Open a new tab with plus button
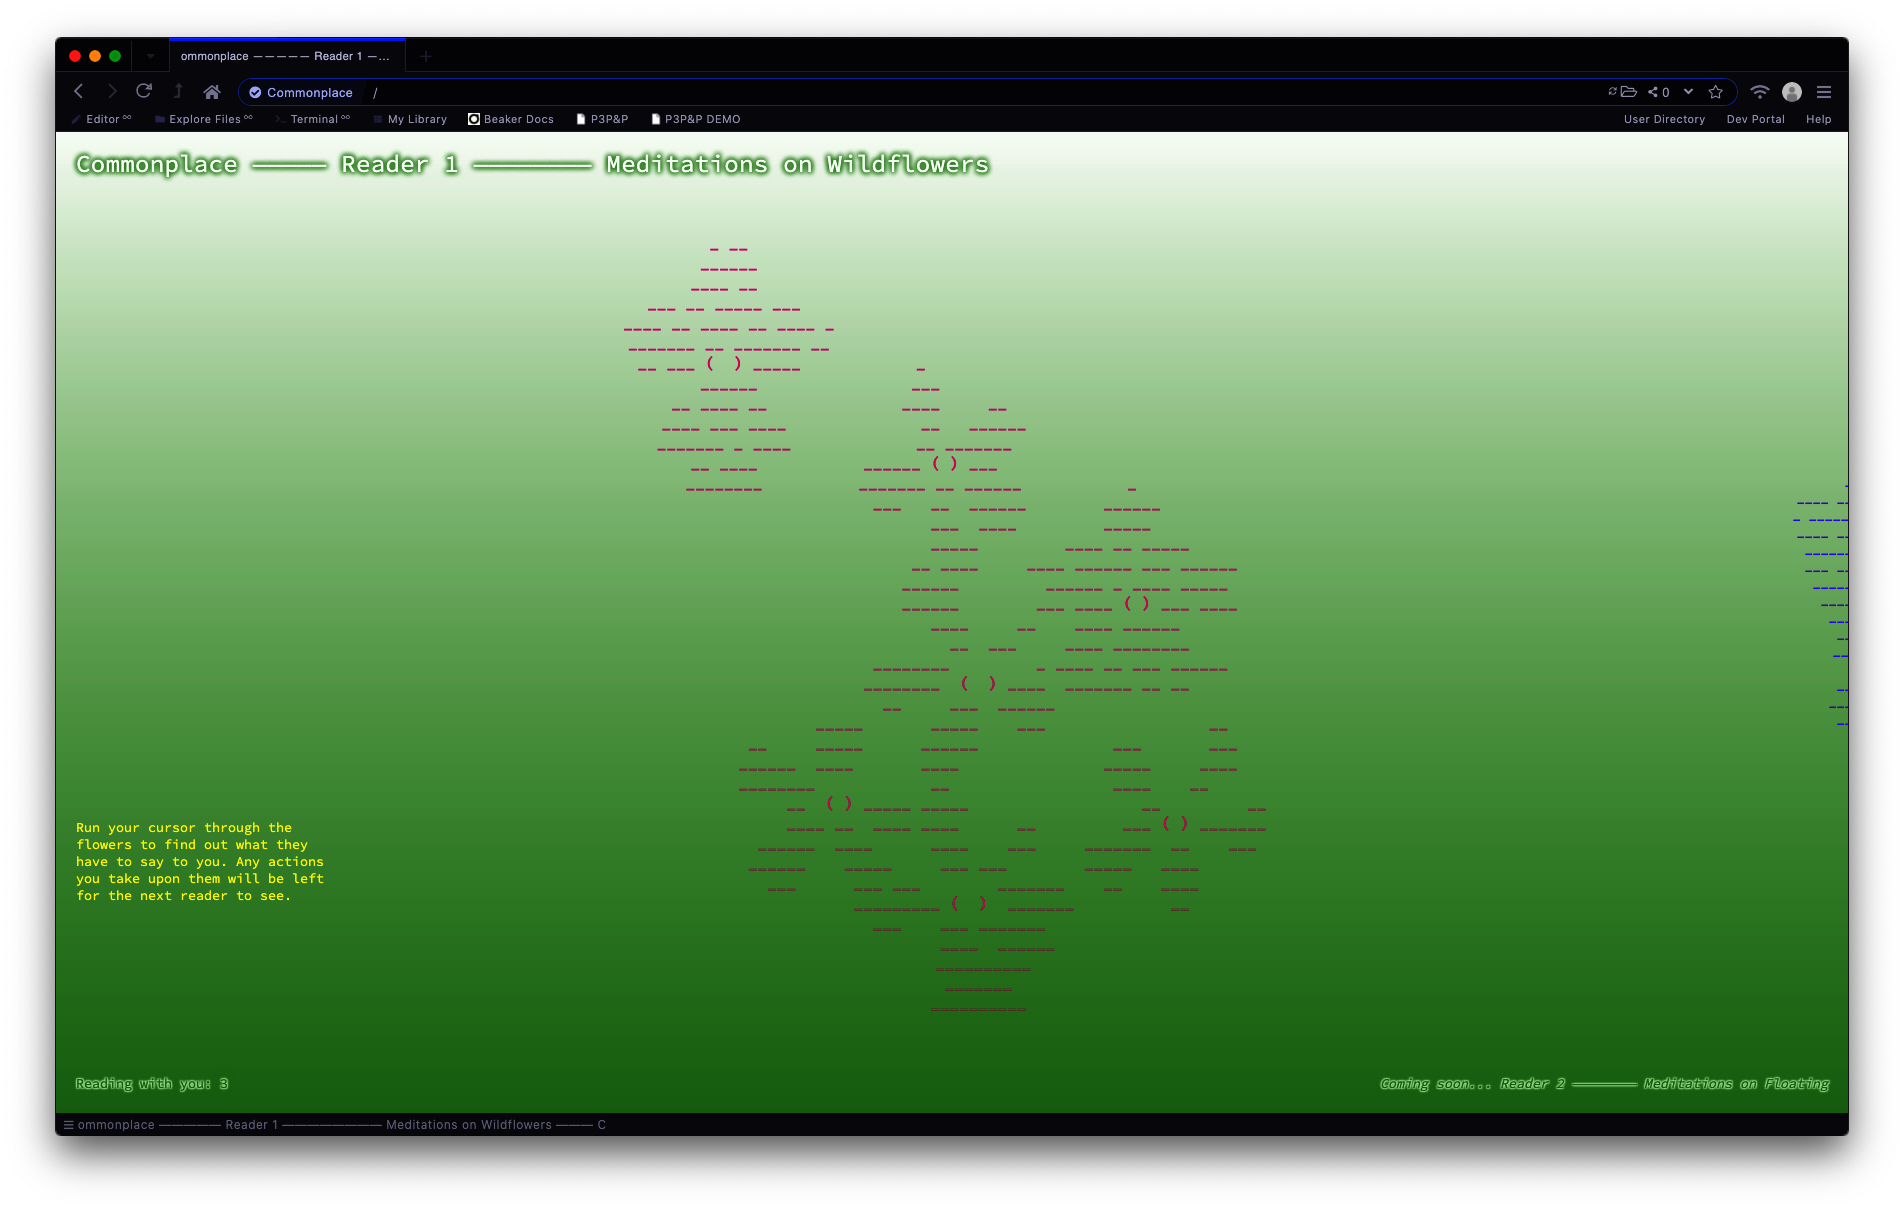The height and width of the screenshot is (1209, 1904). (426, 57)
